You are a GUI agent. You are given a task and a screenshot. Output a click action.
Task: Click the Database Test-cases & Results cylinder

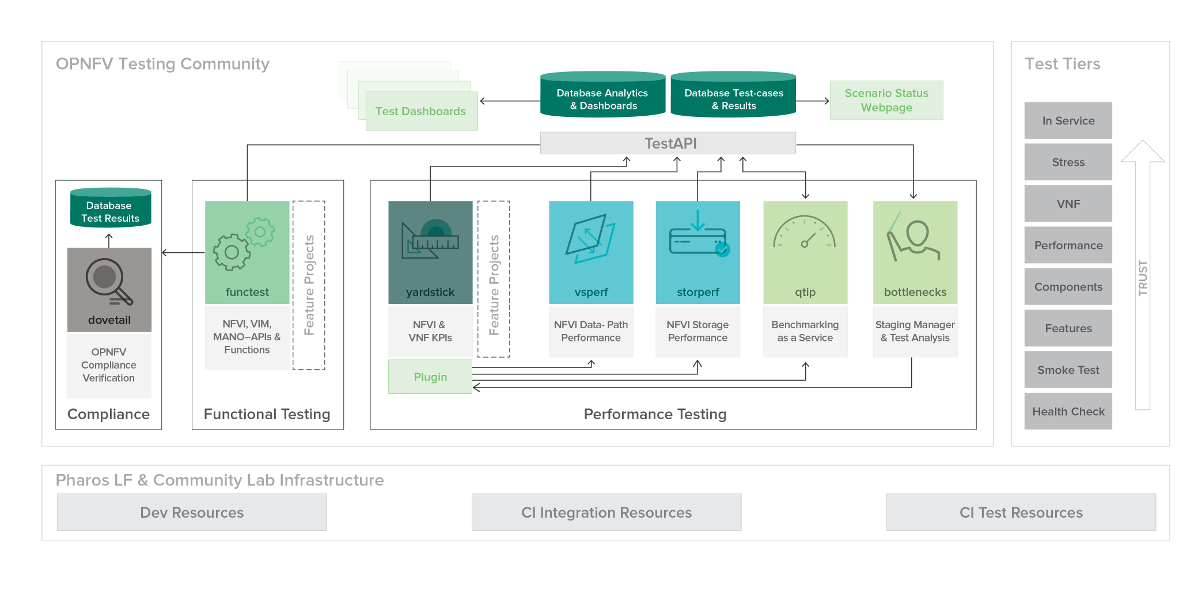tap(733, 96)
